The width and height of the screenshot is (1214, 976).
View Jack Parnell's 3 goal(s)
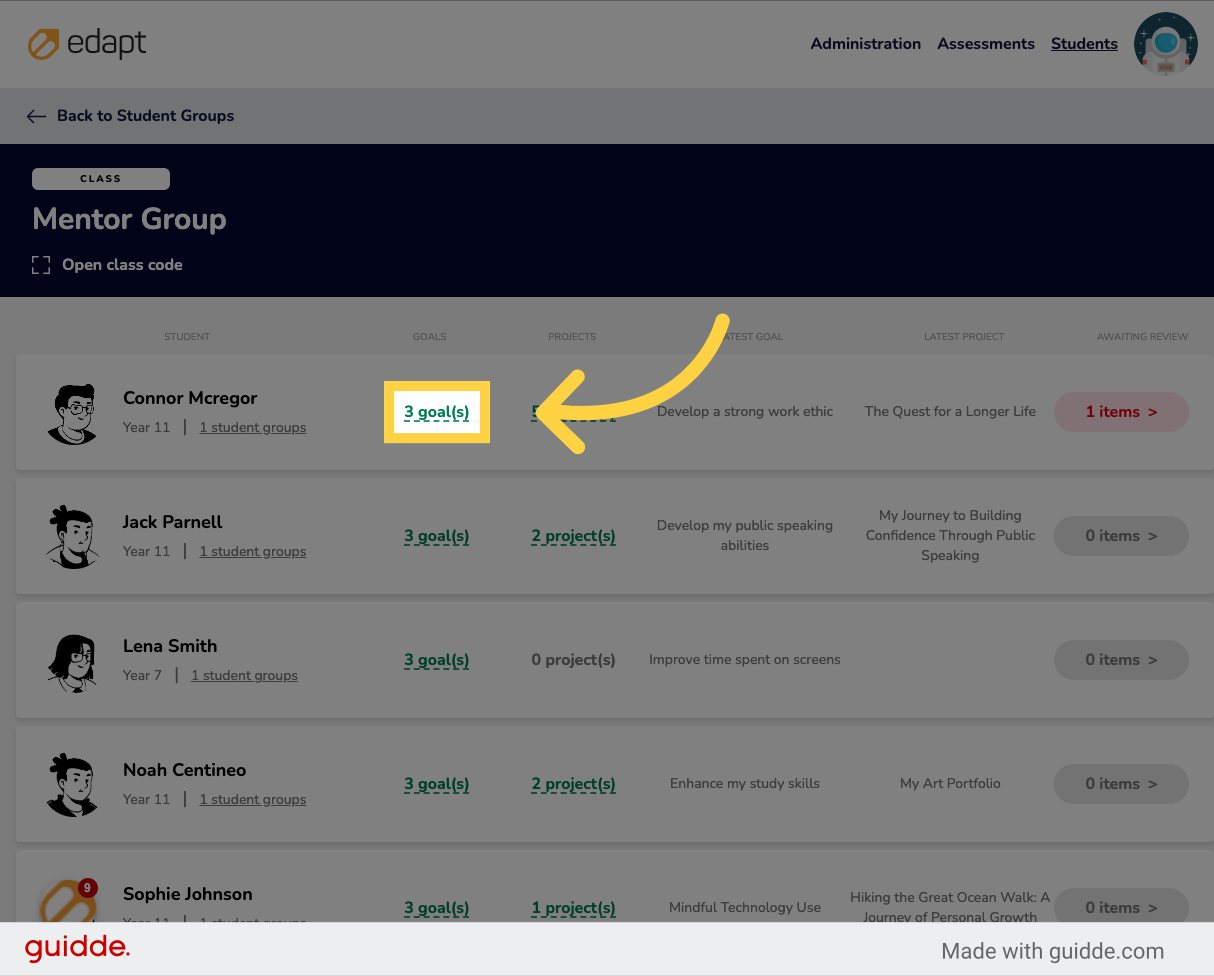point(437,536)
